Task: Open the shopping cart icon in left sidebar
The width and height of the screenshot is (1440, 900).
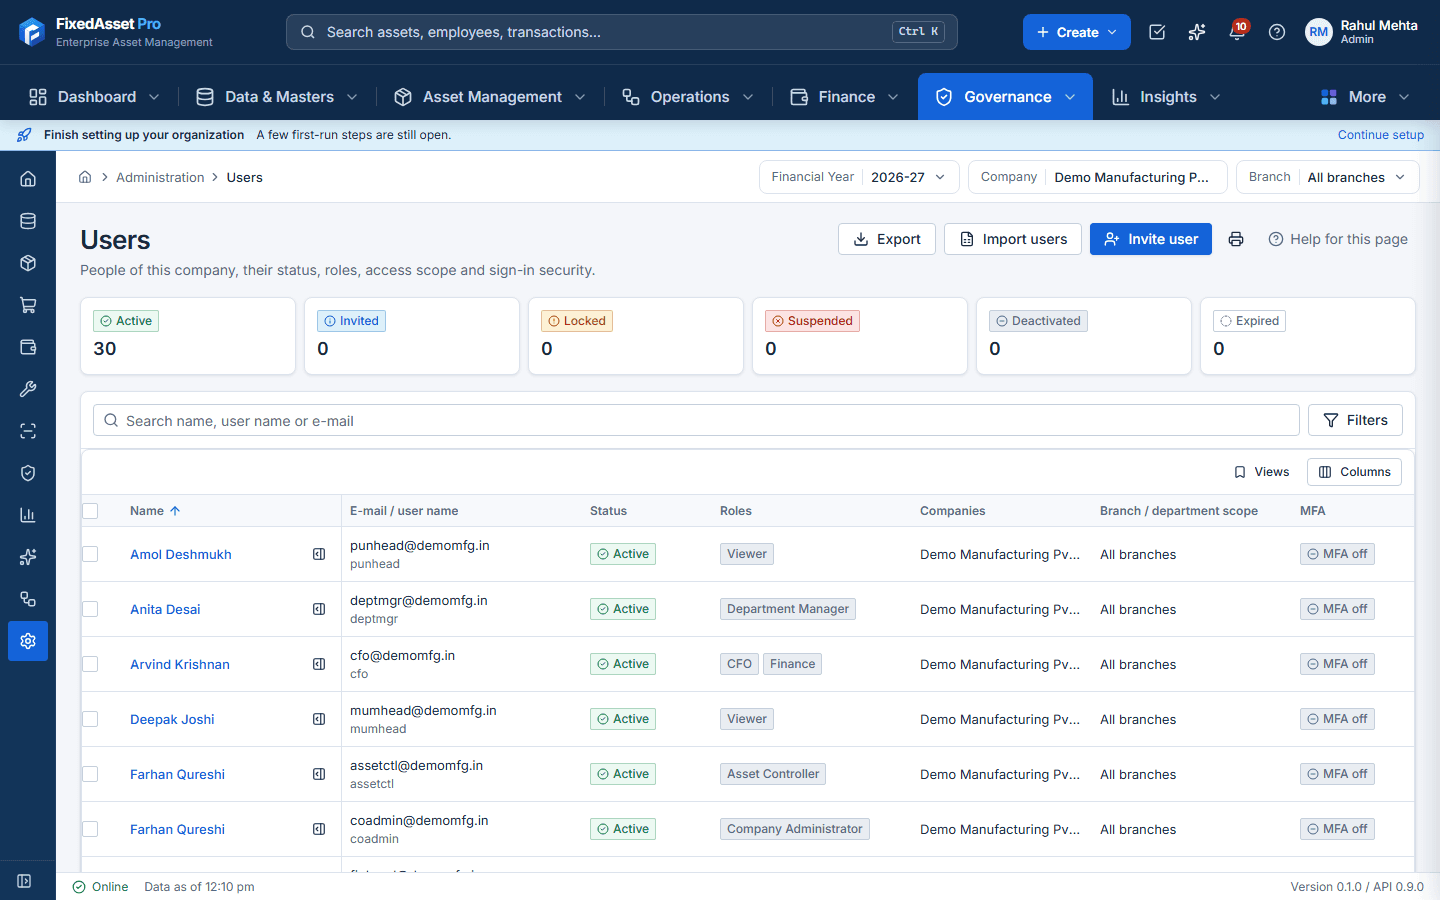Action: click(28, 305)
